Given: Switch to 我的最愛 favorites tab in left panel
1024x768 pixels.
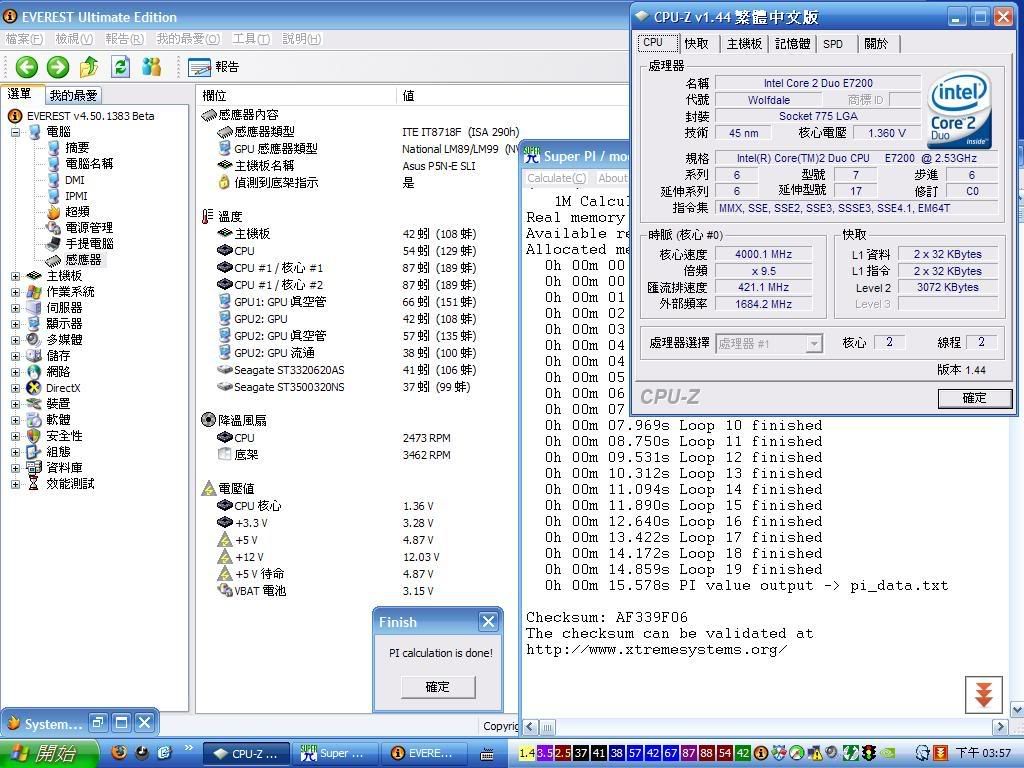Looking at the screenshot, I should 73,95.
